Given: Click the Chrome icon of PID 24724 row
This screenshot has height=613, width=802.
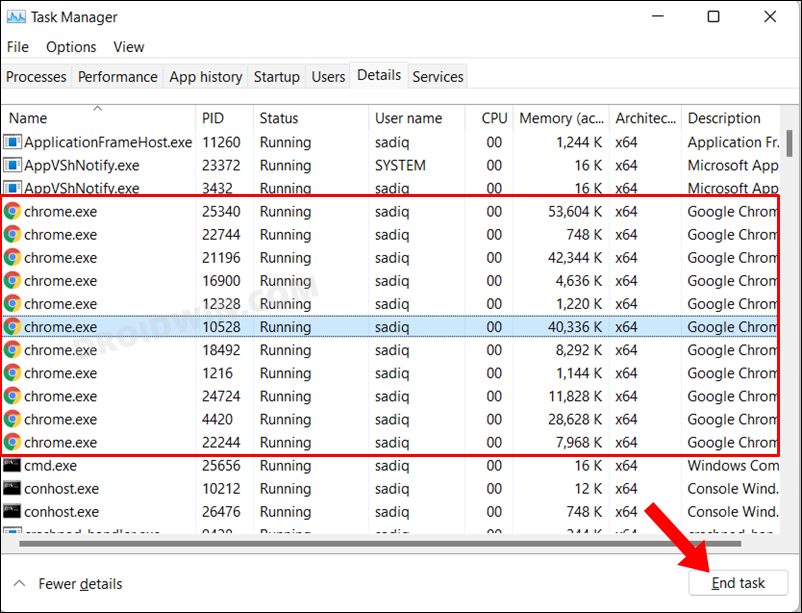Looking at the screenshot, I should click(12, 396).
